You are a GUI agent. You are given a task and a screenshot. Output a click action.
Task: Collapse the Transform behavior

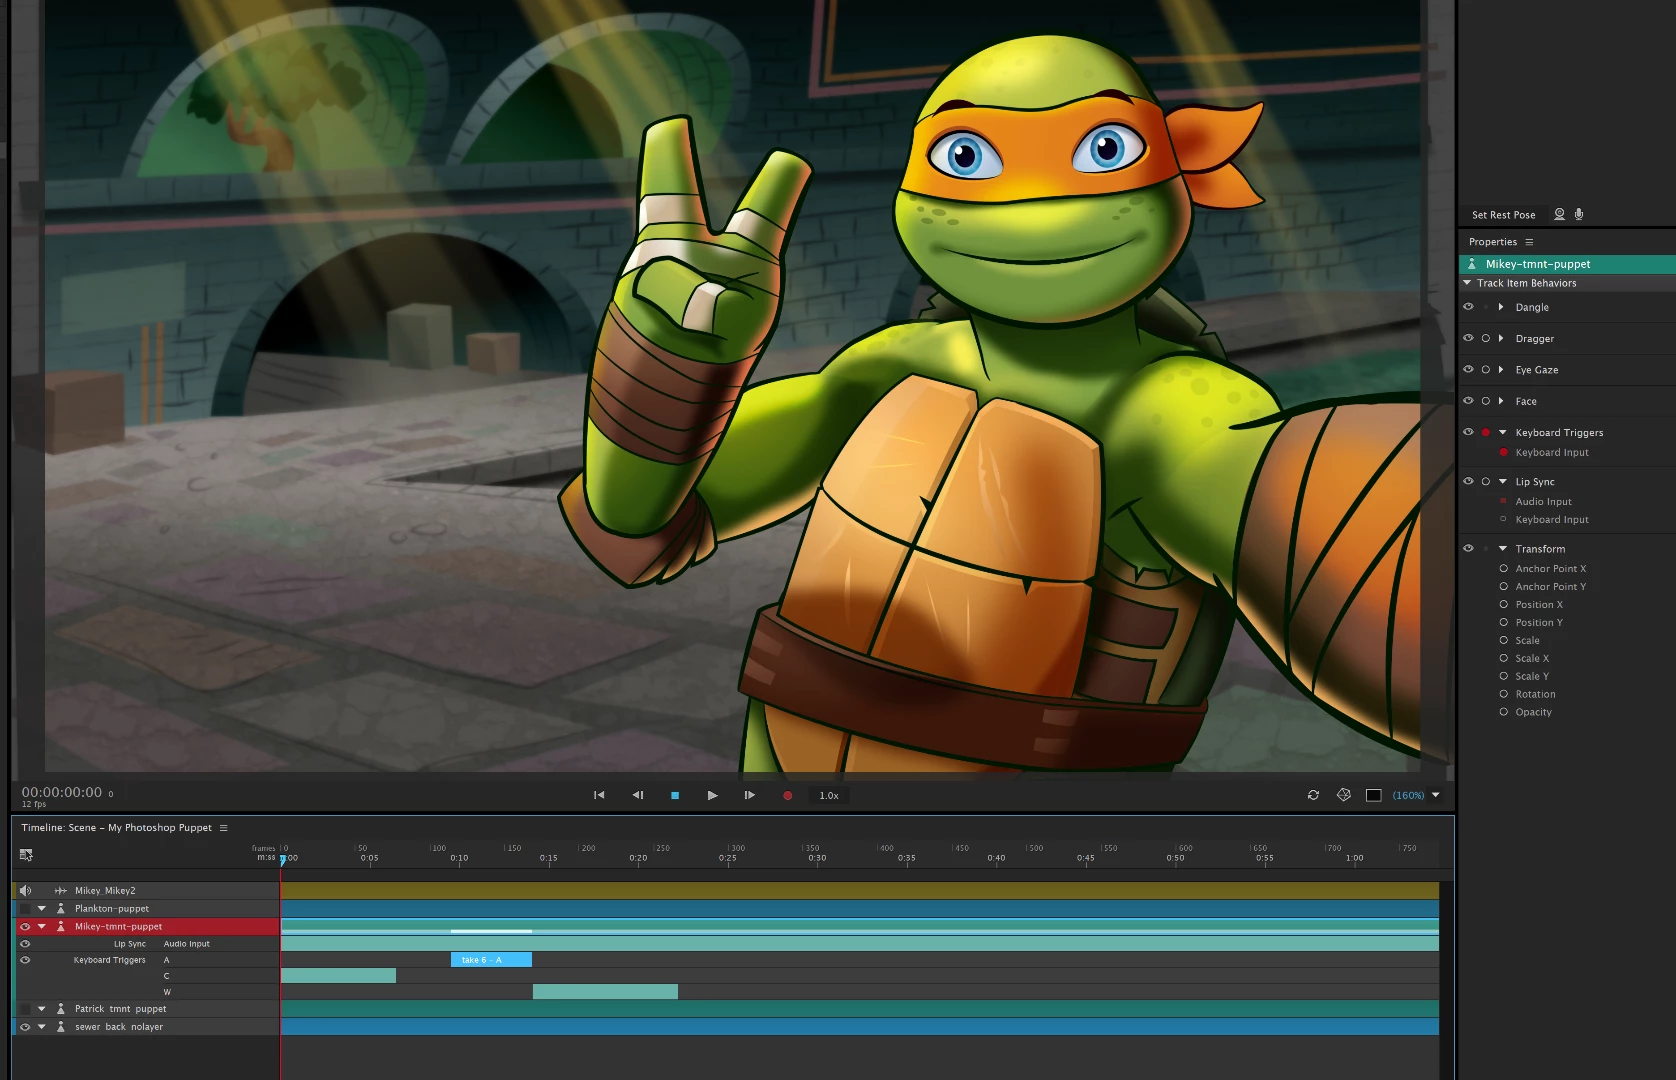1502,548
